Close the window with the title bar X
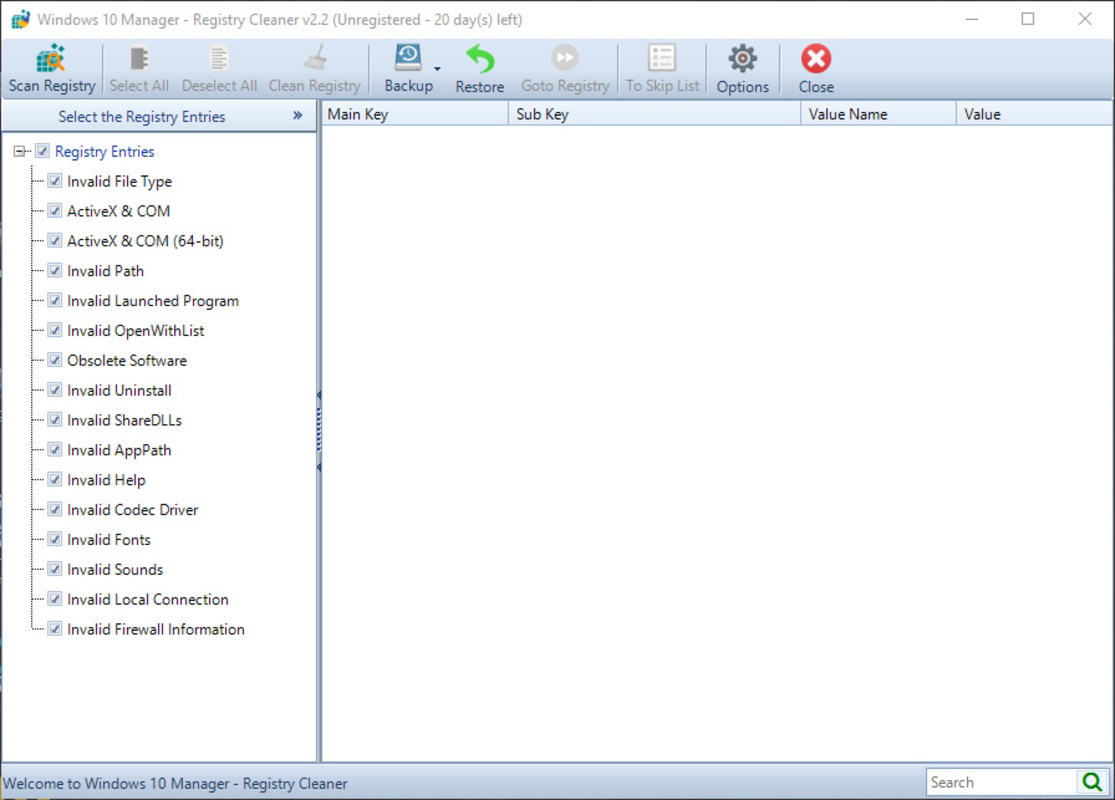The height and width of the screenshot is (800, 1115). (1084, 19)
